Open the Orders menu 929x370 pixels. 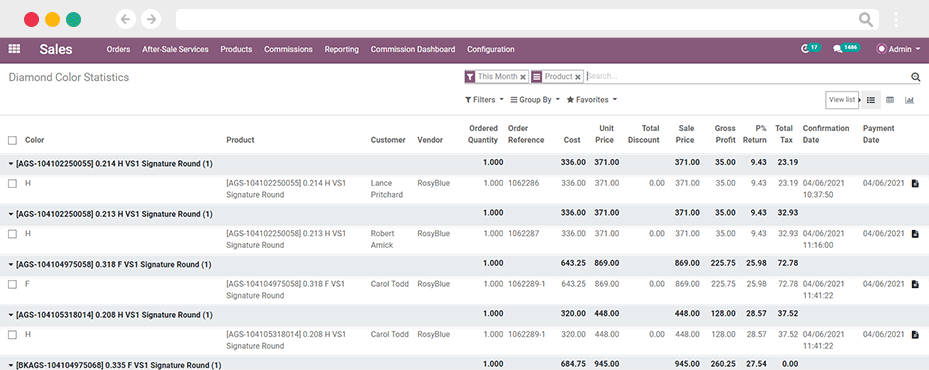click(118, 49)
